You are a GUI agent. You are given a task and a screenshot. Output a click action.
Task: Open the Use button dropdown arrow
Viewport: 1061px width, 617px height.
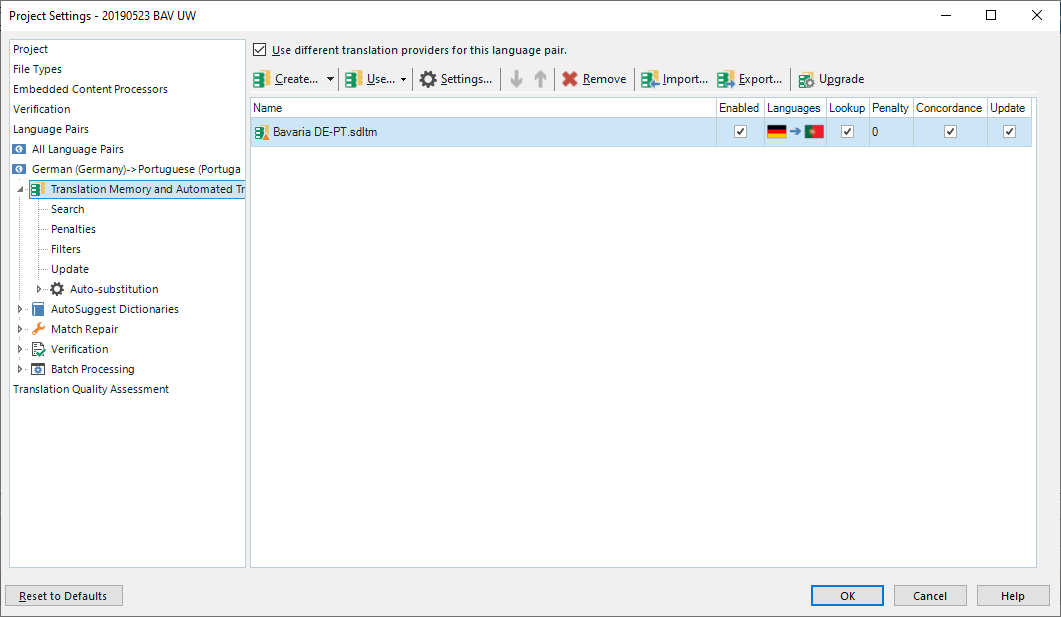pos(403,79)
